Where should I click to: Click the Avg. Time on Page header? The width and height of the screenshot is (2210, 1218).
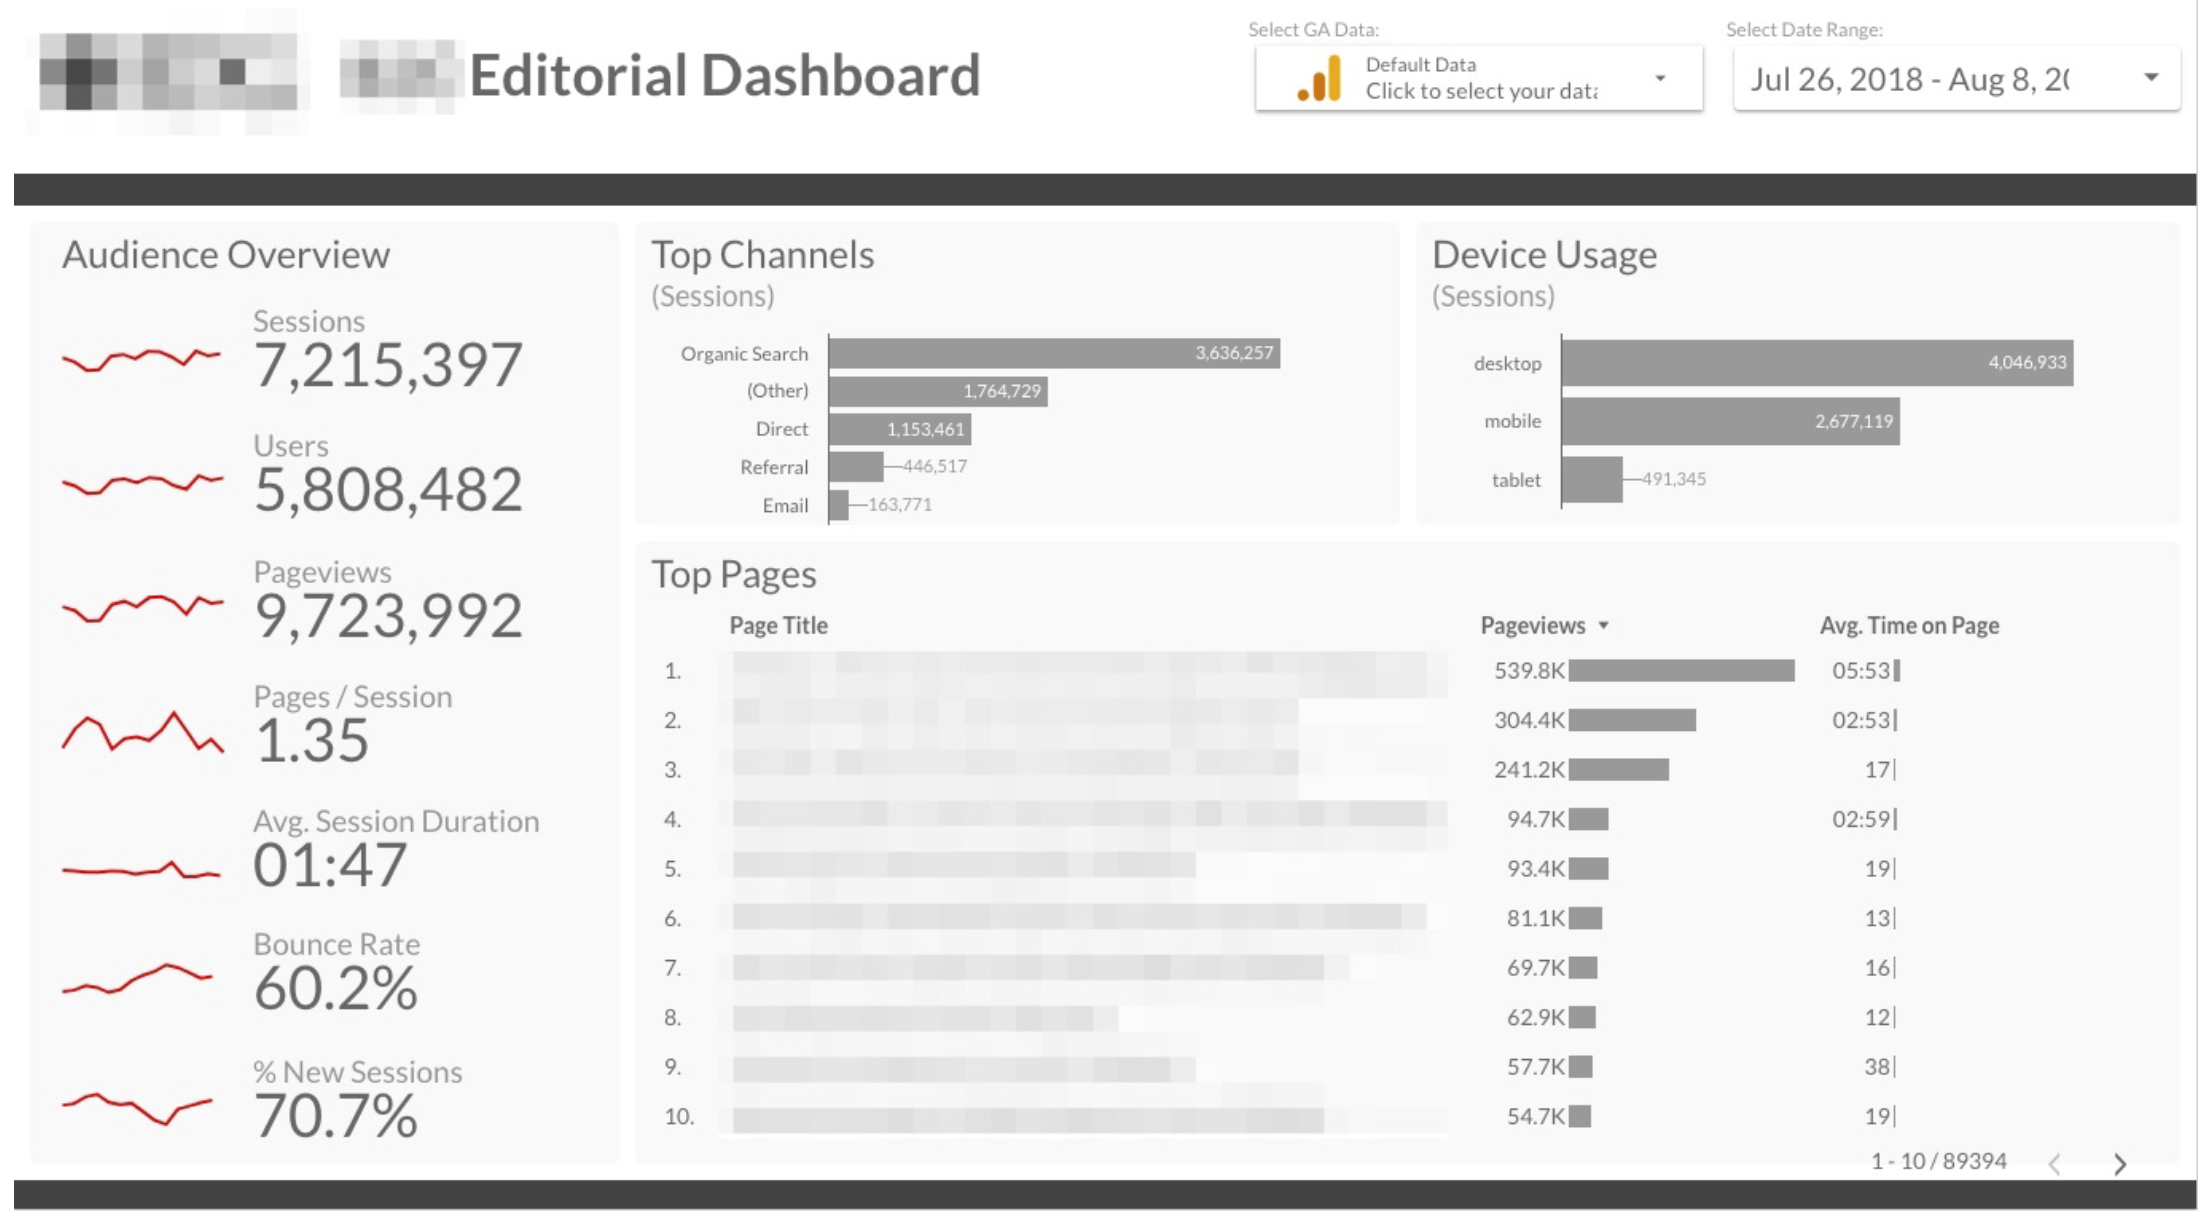point(1909,626)
